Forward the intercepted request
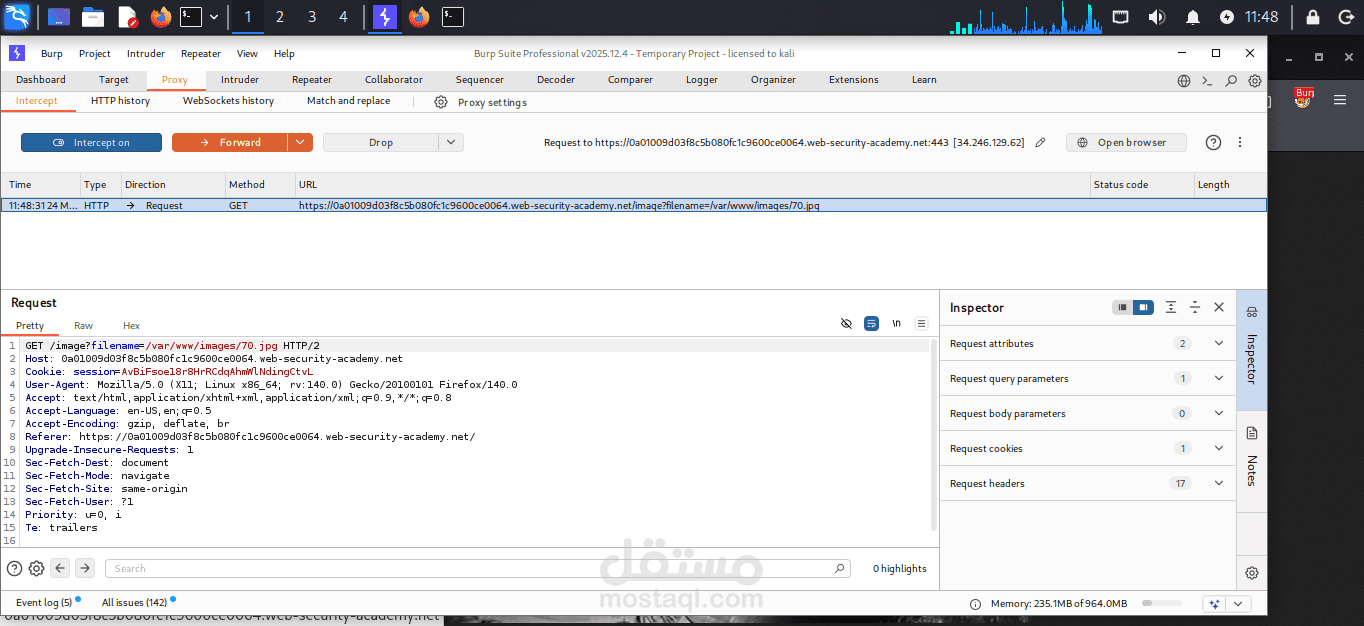Viewport: 1364px width, 626px height. pyautogui.click(x=230, y=143)
